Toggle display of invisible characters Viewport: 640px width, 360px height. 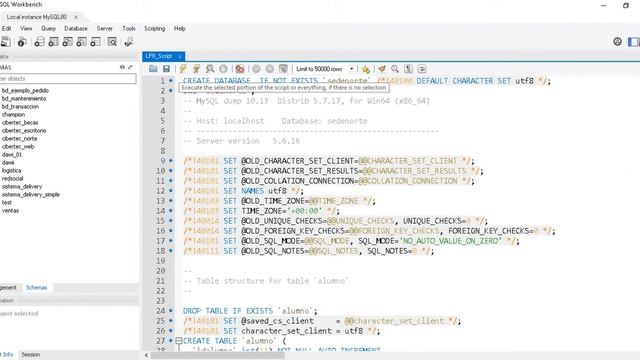click(409, 69)
